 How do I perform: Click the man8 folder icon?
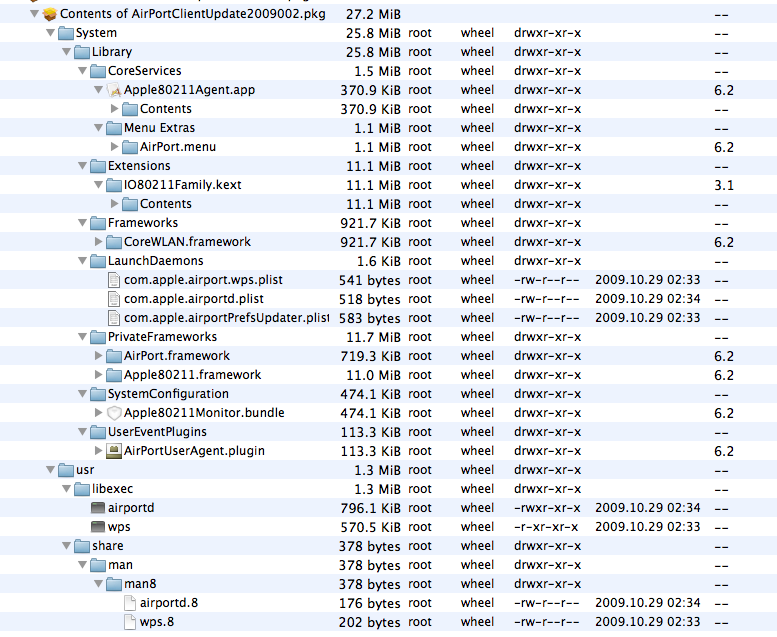coord(114,584)
